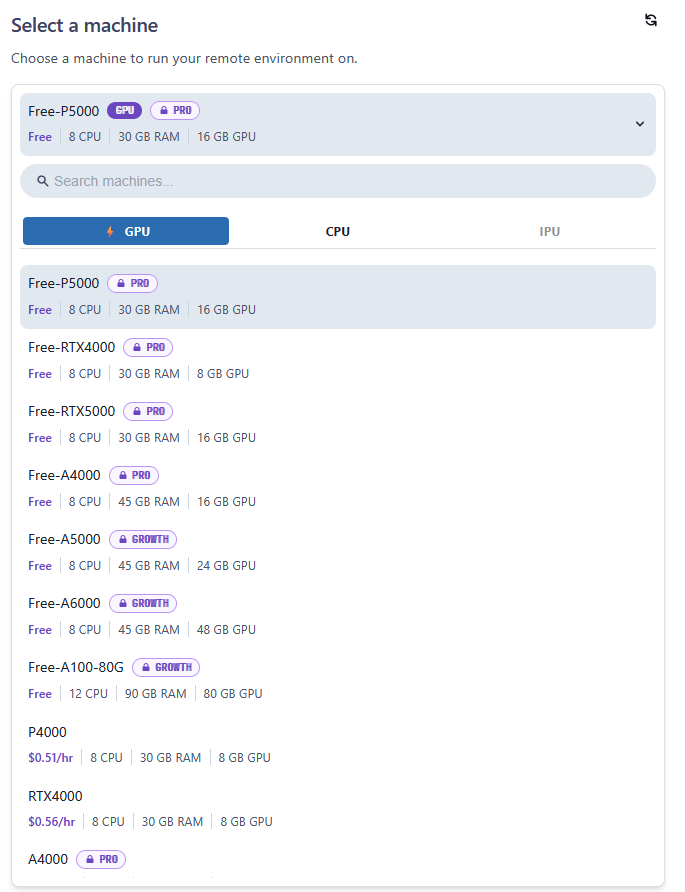Click the lightning bolt icon on GPU tab
The width and height of the screenshot is (685, 892).
(110, 232)
